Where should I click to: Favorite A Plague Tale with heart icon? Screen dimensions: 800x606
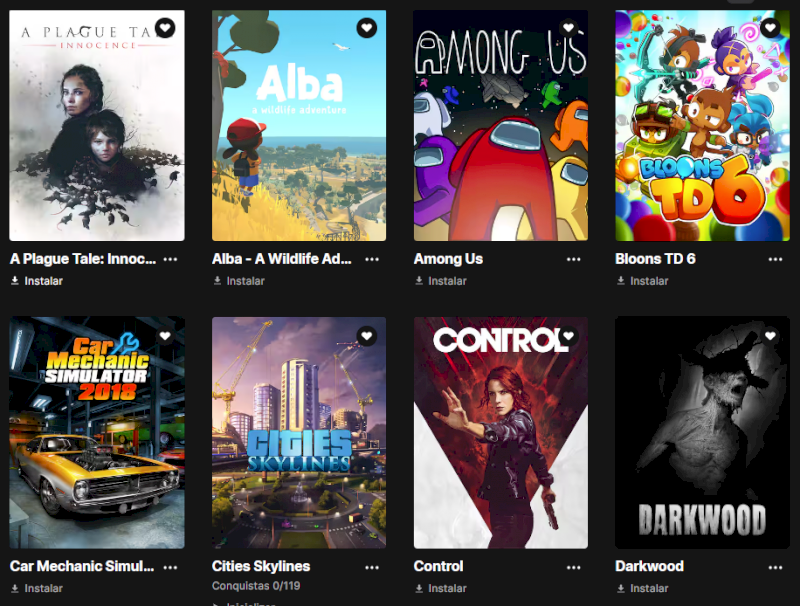point(165,28)
